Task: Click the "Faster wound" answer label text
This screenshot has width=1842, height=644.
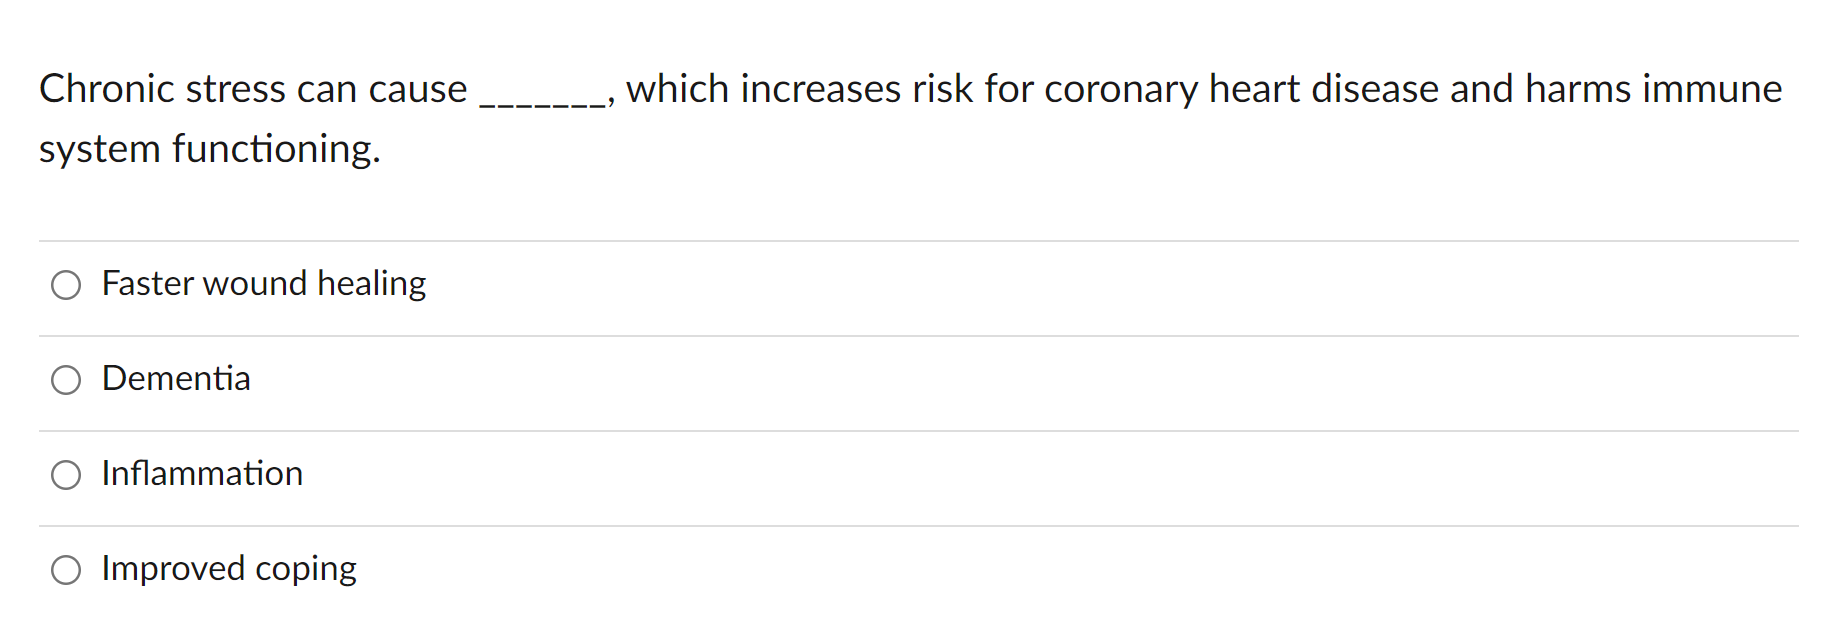Action: pyautogui.click(x=205, y=284)
